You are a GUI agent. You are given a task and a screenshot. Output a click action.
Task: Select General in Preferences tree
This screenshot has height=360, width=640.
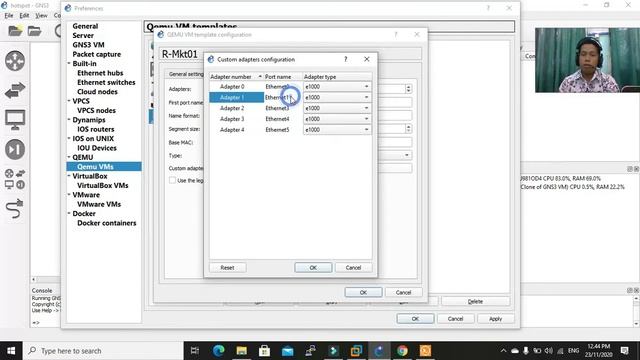(x=85, y=26)
